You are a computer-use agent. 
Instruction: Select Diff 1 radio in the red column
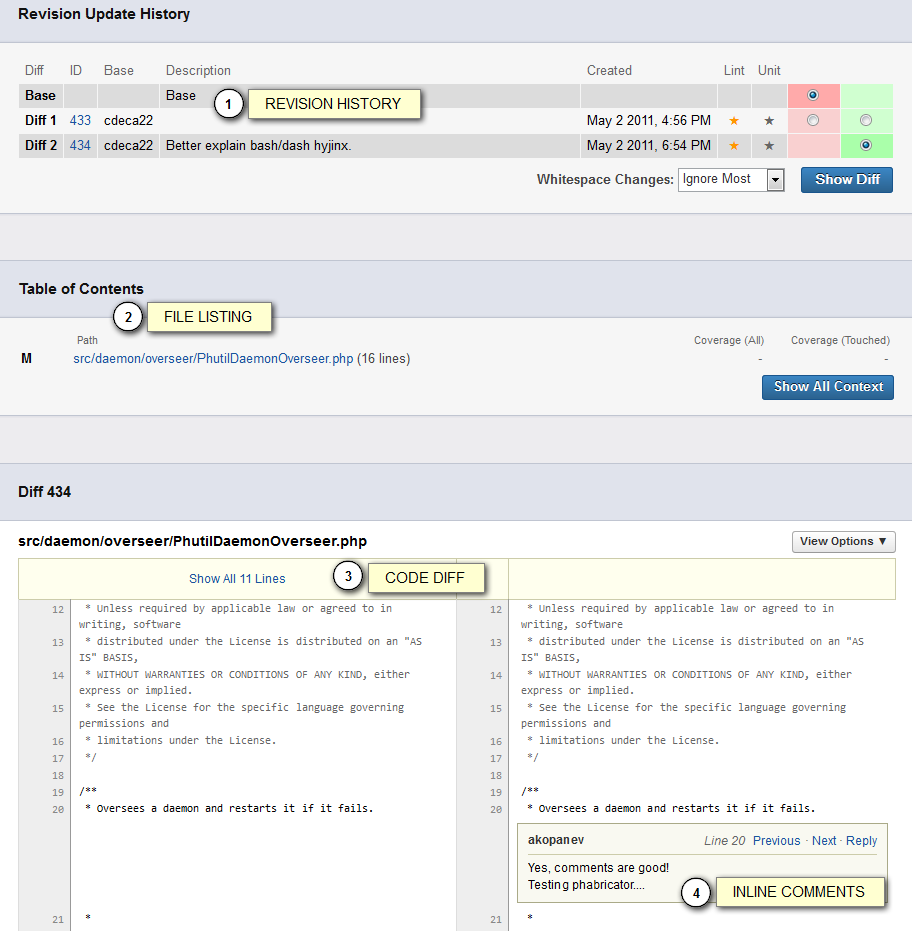(813, 120)
